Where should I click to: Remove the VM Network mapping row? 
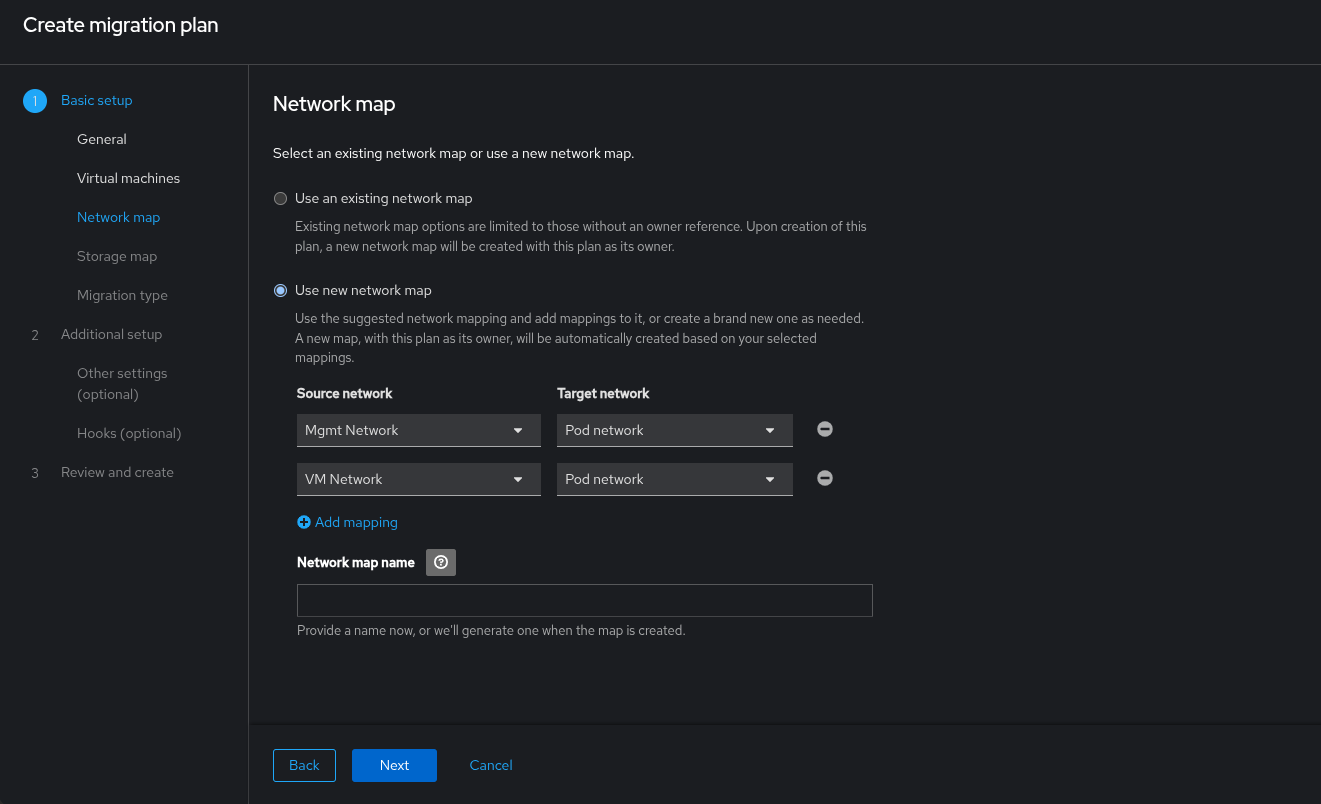tap(825, 478)
